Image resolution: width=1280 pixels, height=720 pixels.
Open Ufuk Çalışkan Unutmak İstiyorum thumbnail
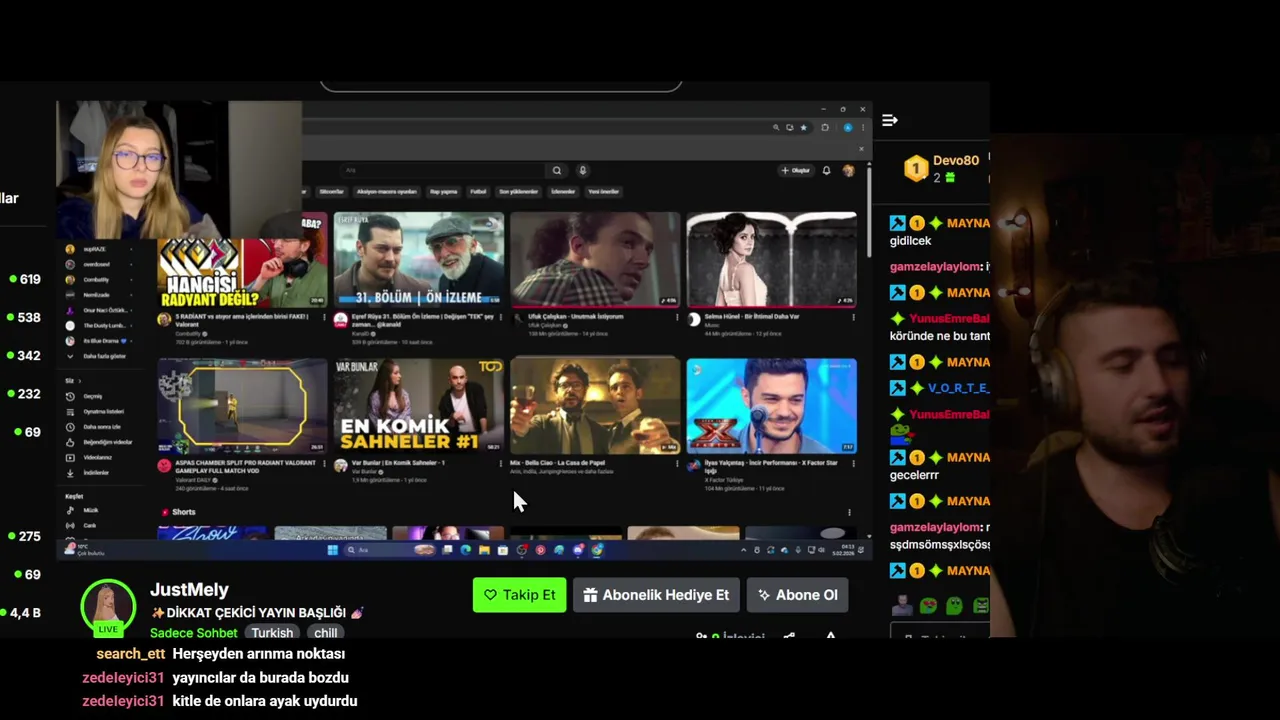pyautogui.click(x=595, y=260)
